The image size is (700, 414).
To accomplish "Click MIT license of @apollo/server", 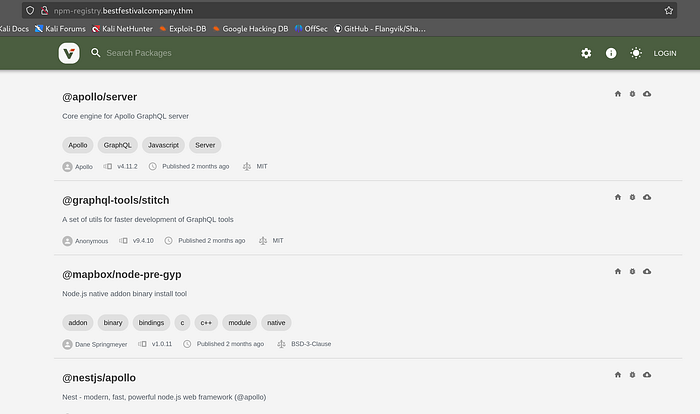I will tap(262, 166).
